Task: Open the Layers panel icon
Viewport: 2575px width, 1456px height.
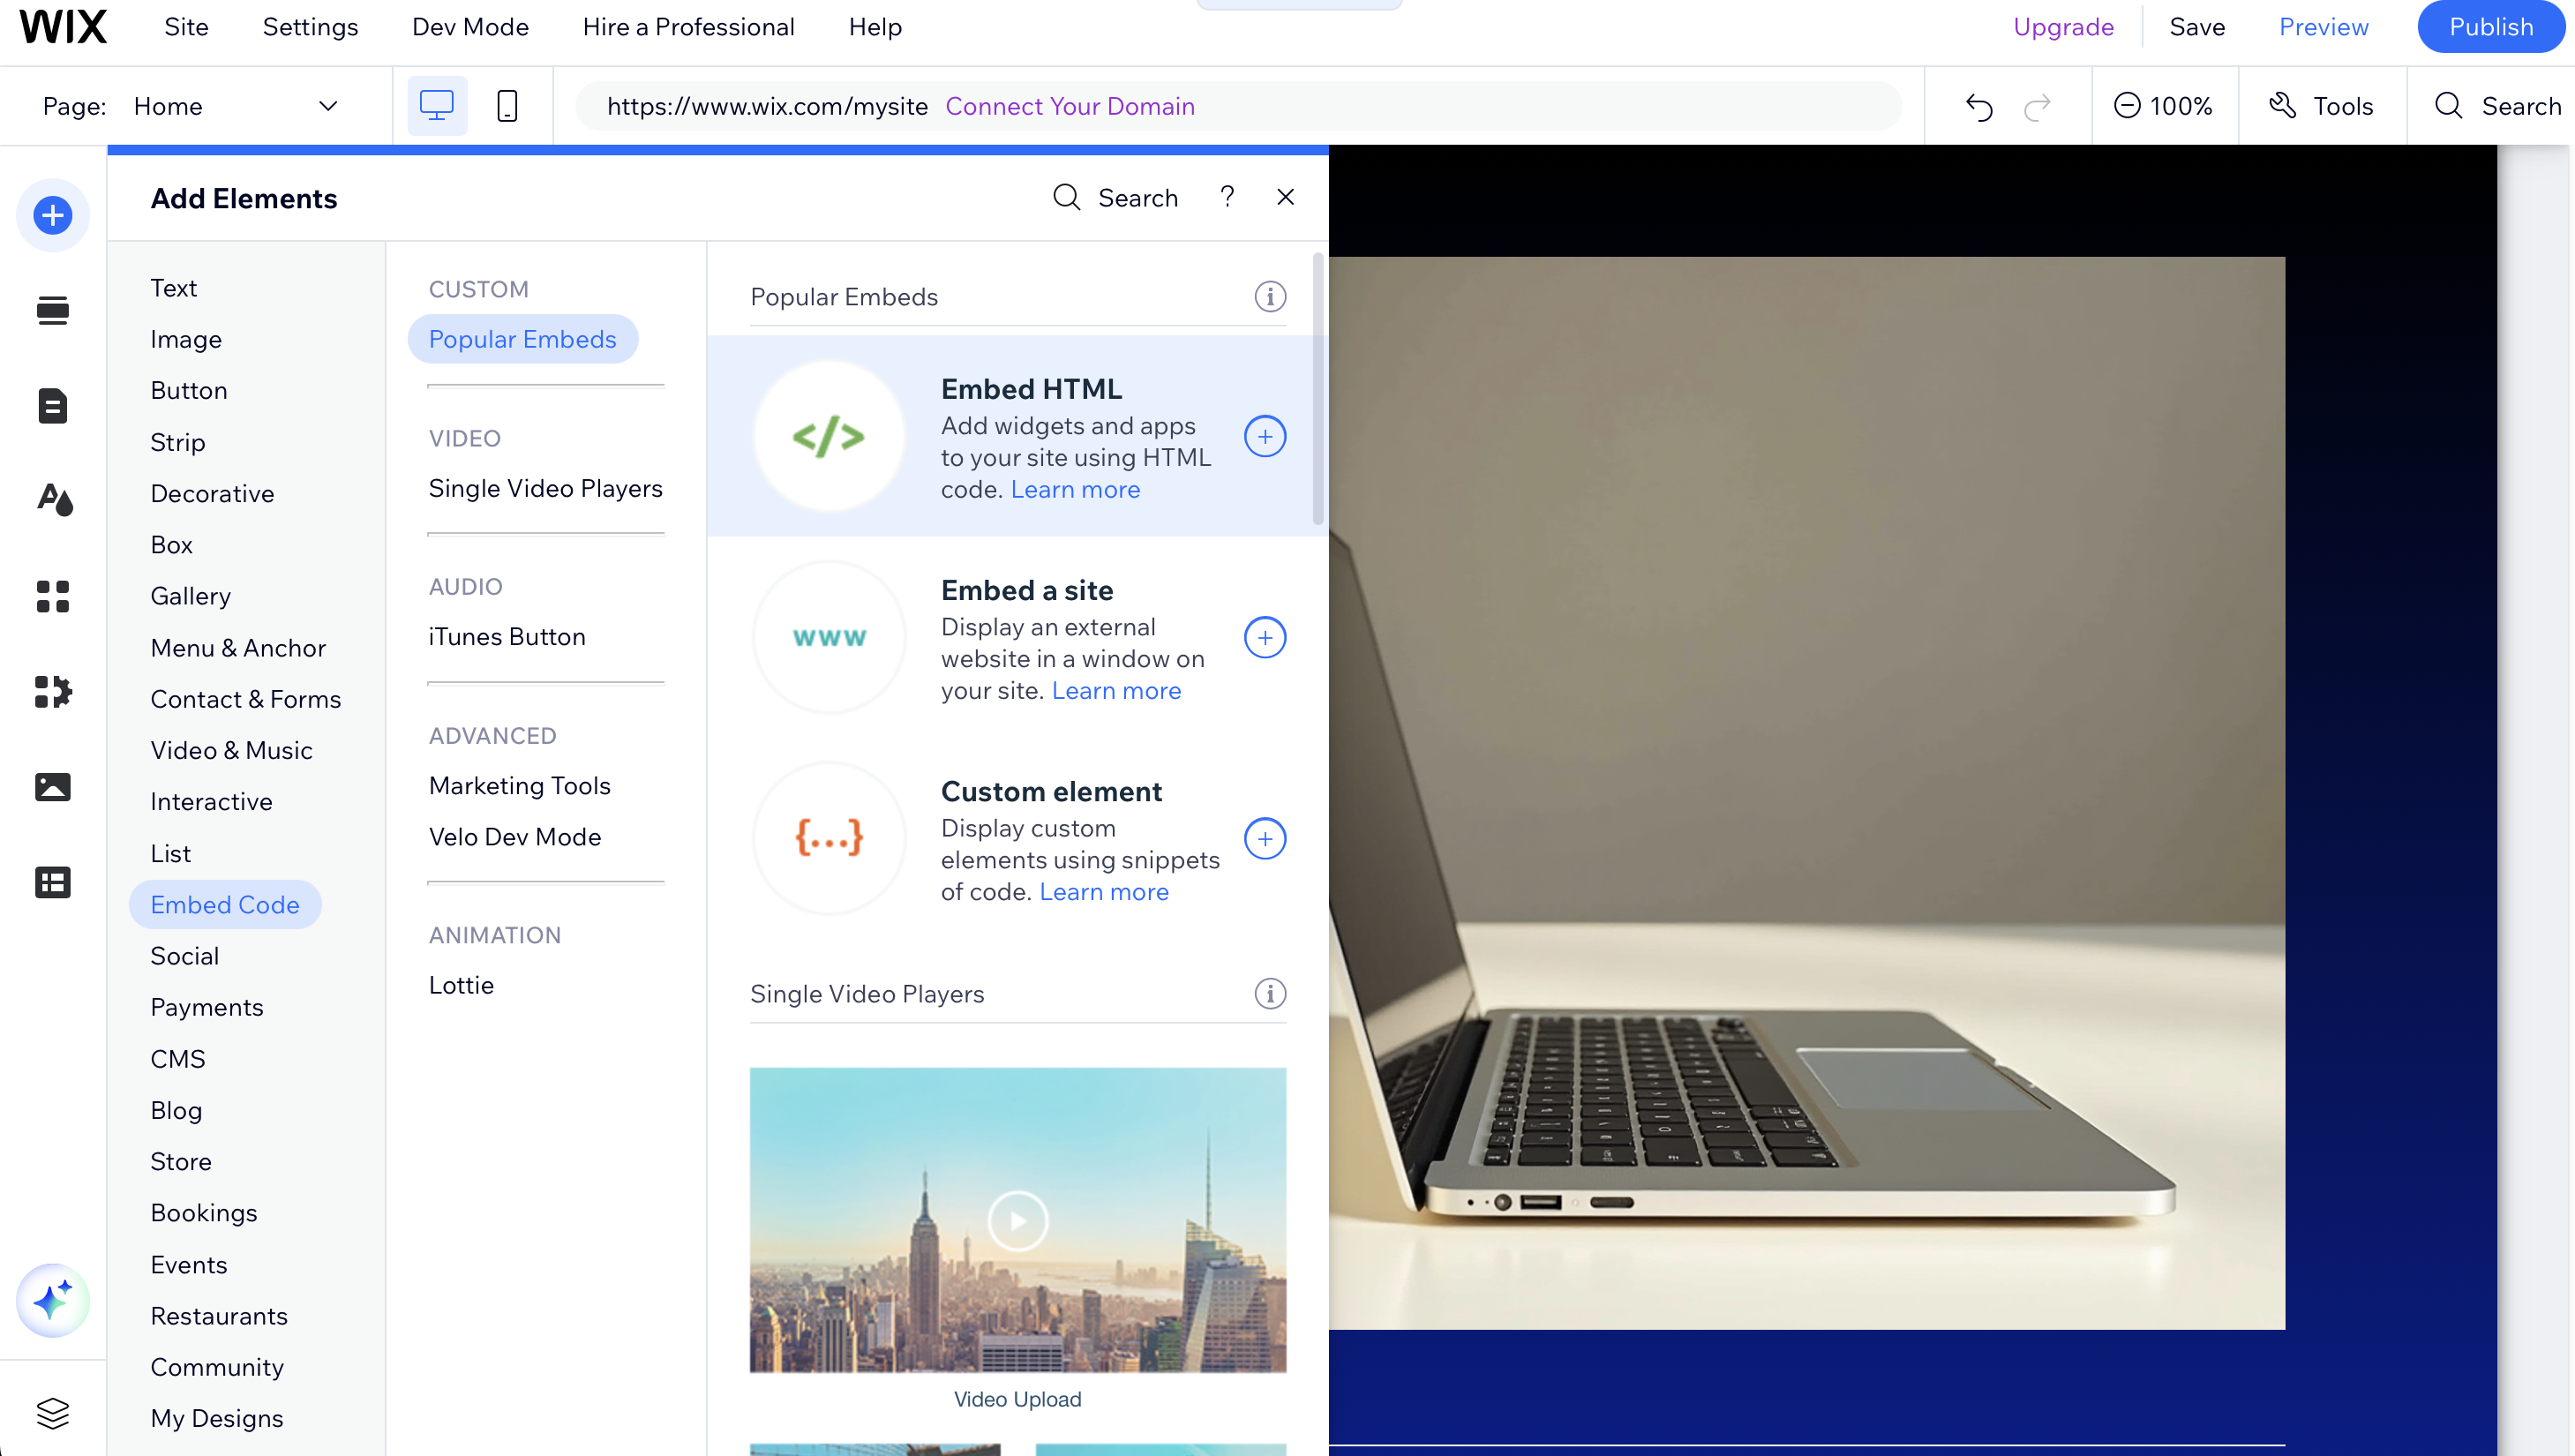Action: 53,1413
